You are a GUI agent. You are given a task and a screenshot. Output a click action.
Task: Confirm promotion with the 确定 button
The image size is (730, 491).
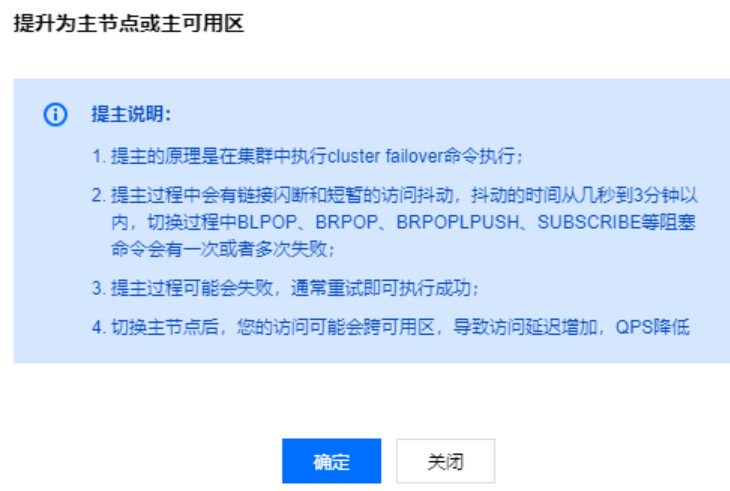click(x=331, y=461)
